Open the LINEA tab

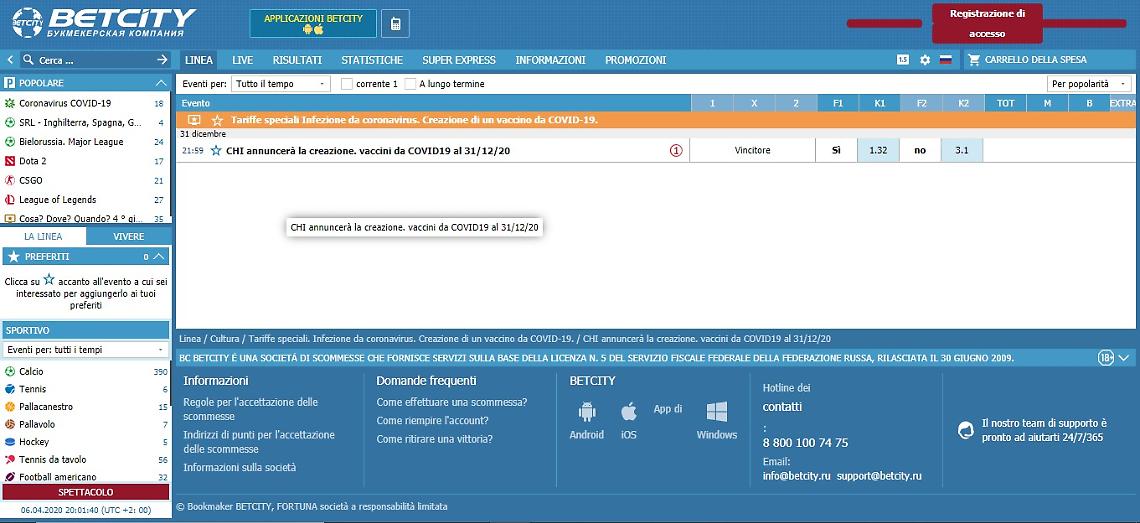click(199, 60)
